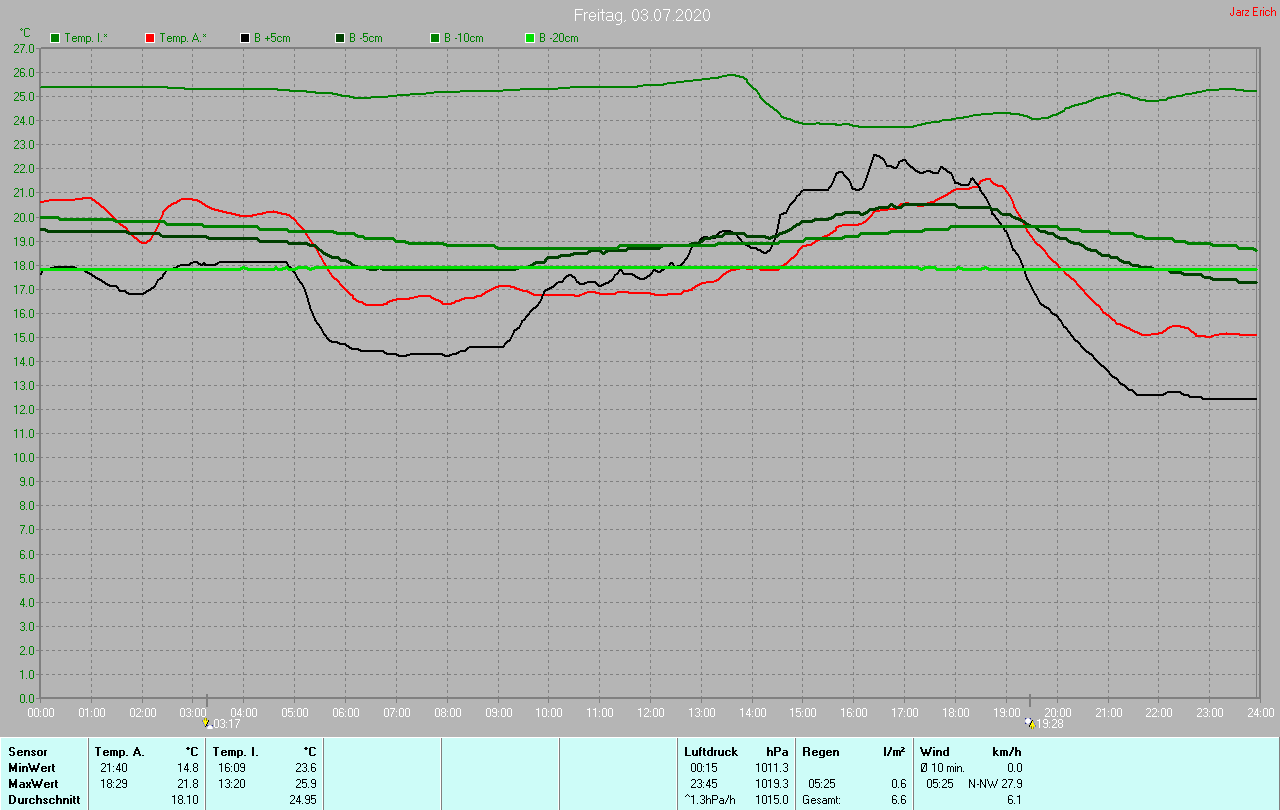Click the B -5cm legend label
The image size is (1280, 810).
click(x=365, y=38)
